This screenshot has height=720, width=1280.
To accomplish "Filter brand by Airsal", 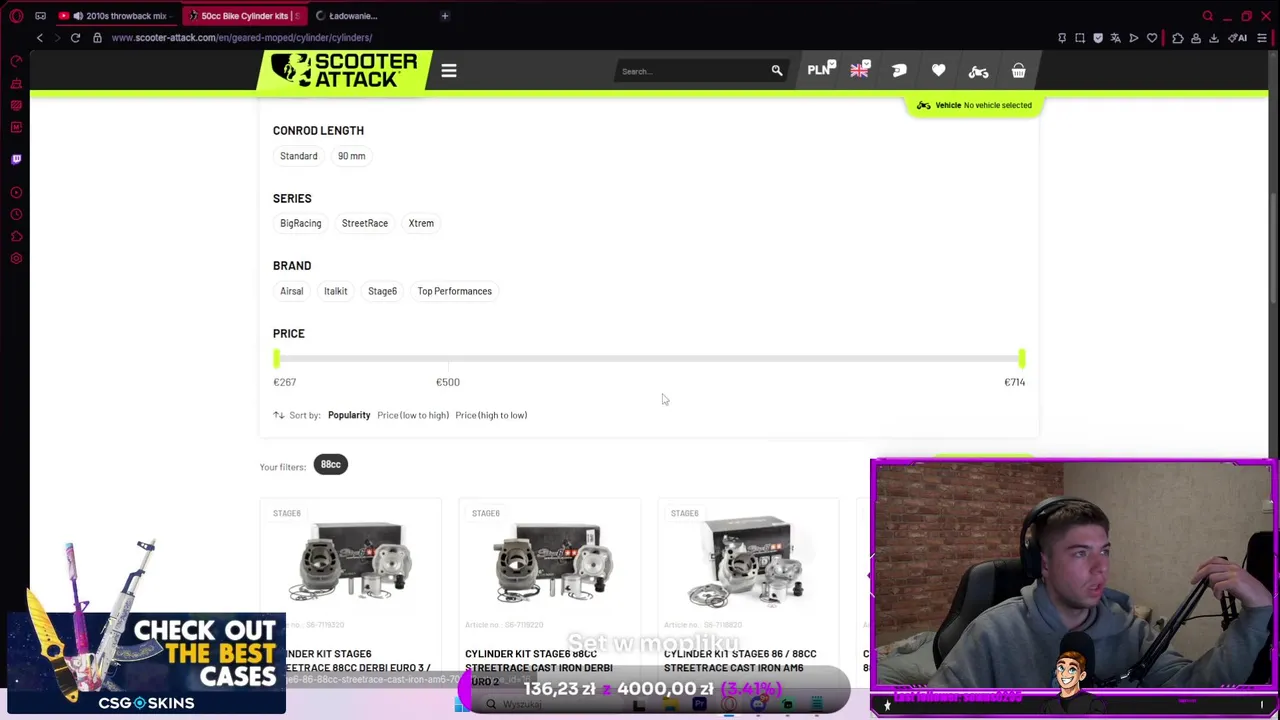I will coord(291,291).
